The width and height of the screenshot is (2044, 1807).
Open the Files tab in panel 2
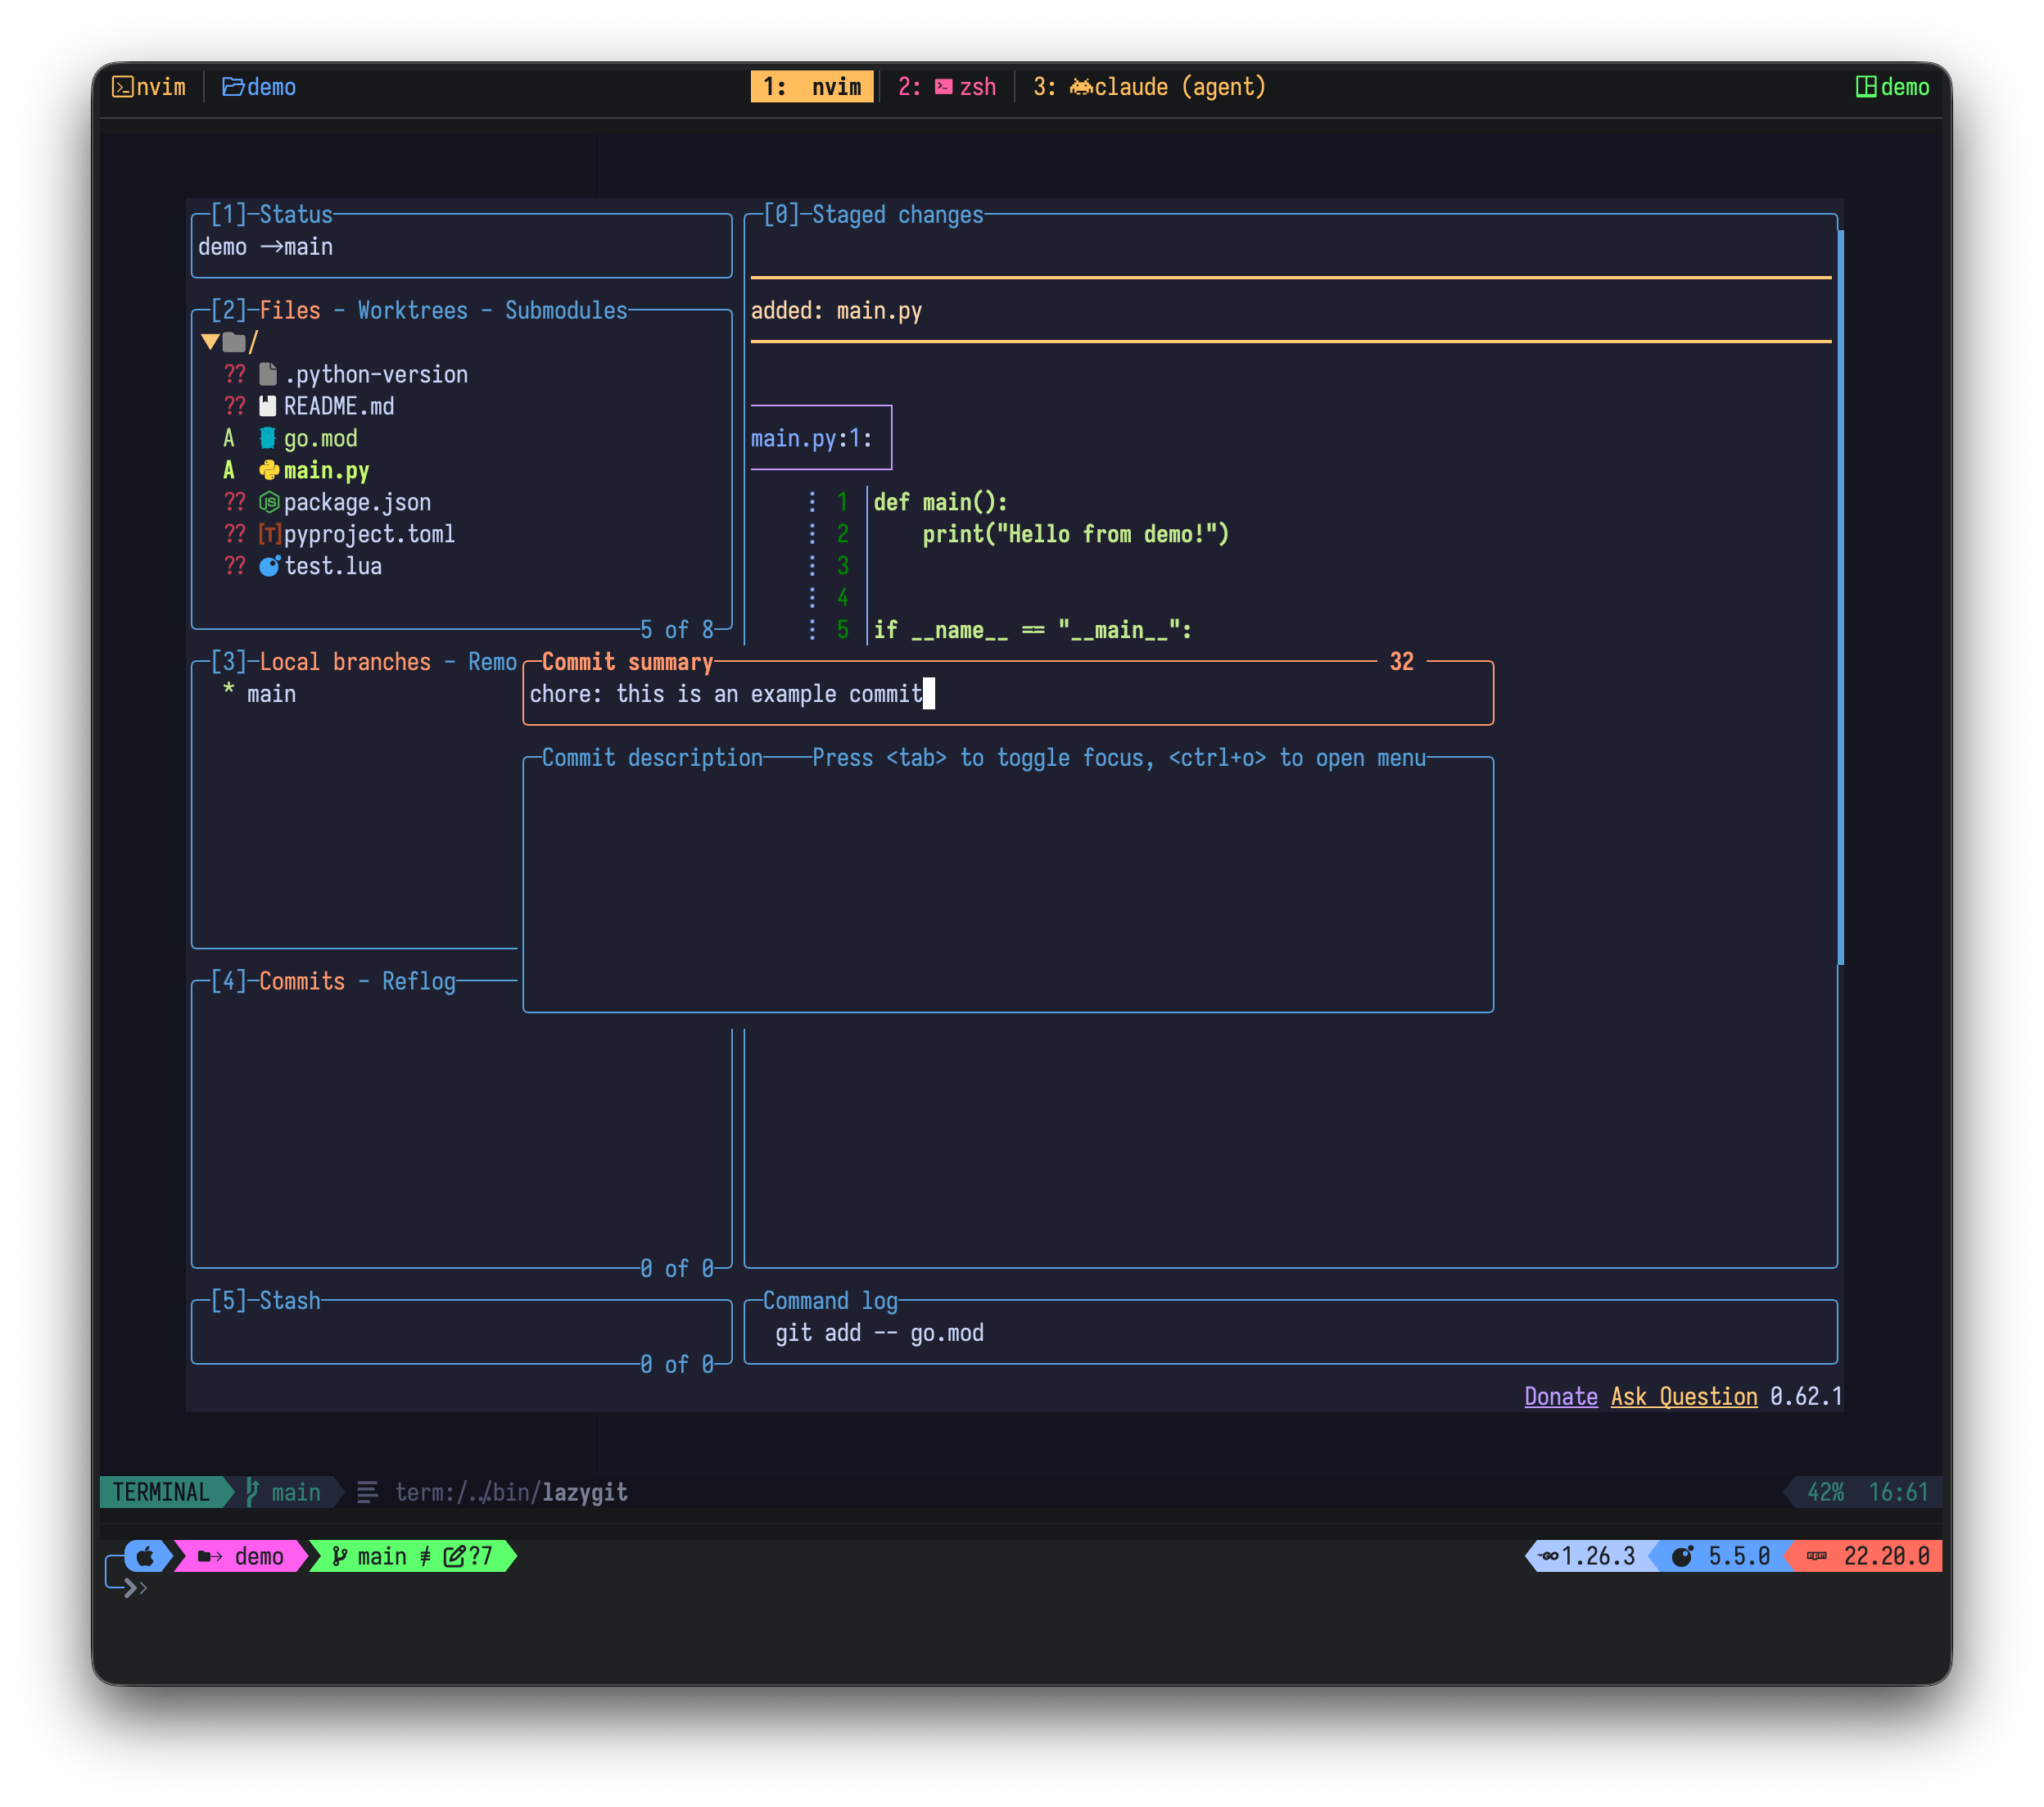pyautogui.click(x=290, y=310)
